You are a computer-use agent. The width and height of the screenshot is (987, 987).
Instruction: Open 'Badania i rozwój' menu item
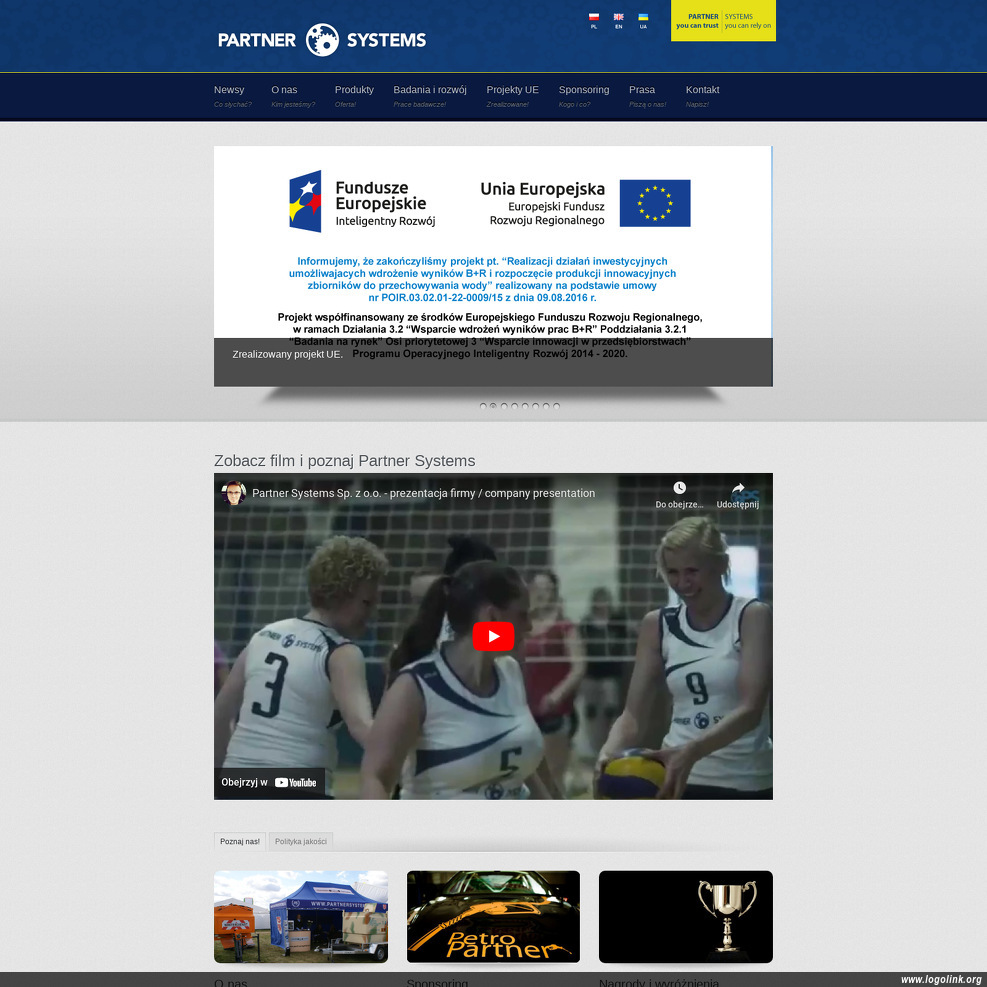(x=430, y=96)
